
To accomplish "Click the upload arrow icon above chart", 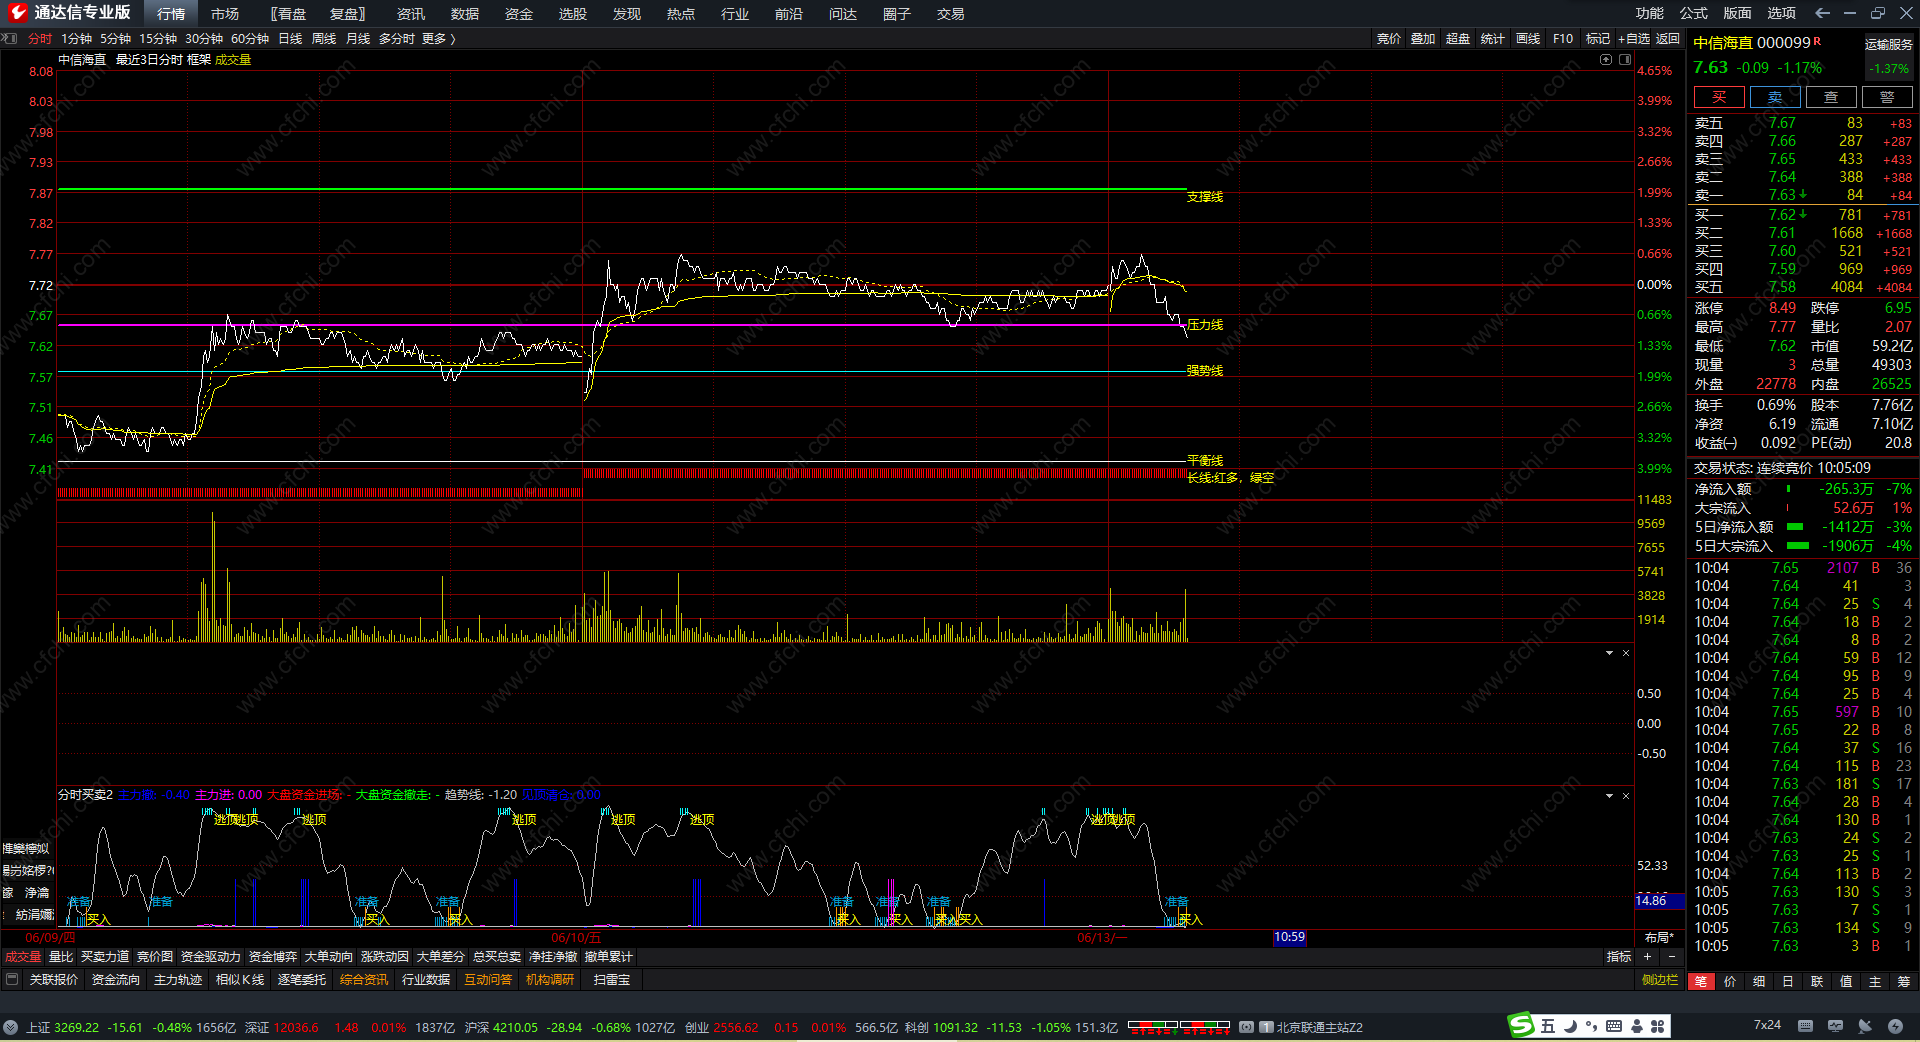I will pos(1606,60).
